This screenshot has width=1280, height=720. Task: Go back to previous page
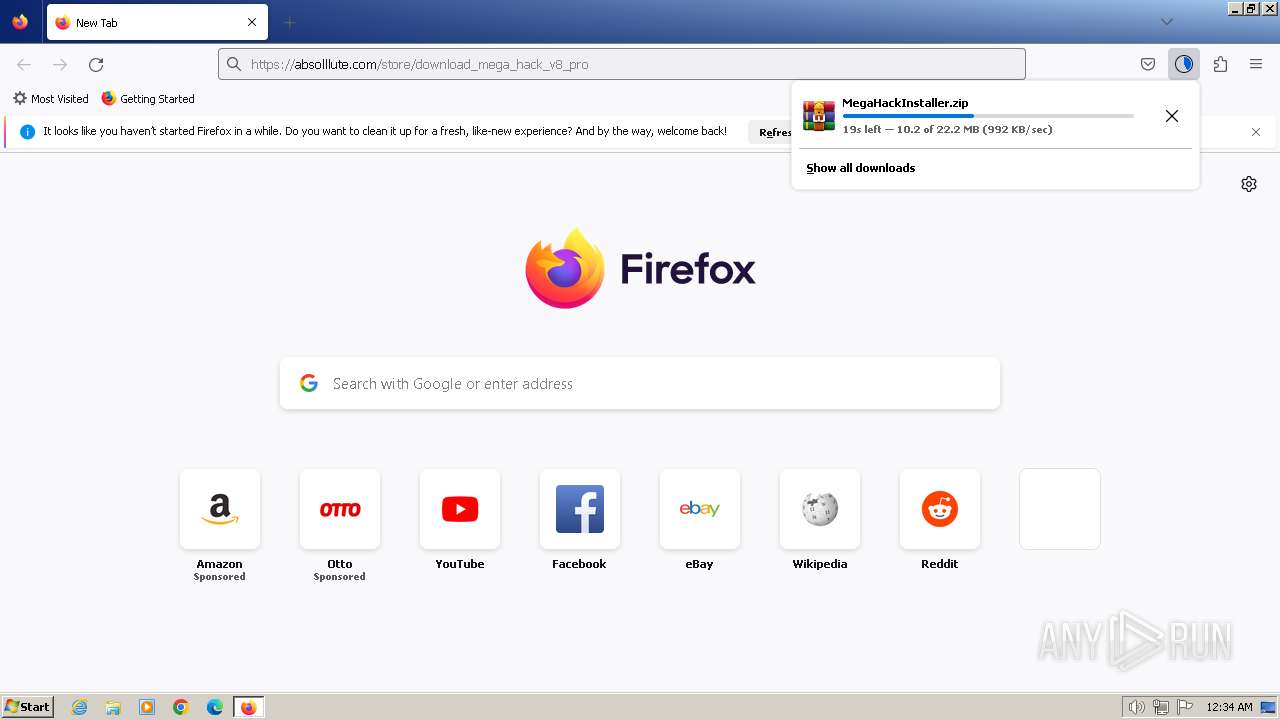(x=24, y=64)
